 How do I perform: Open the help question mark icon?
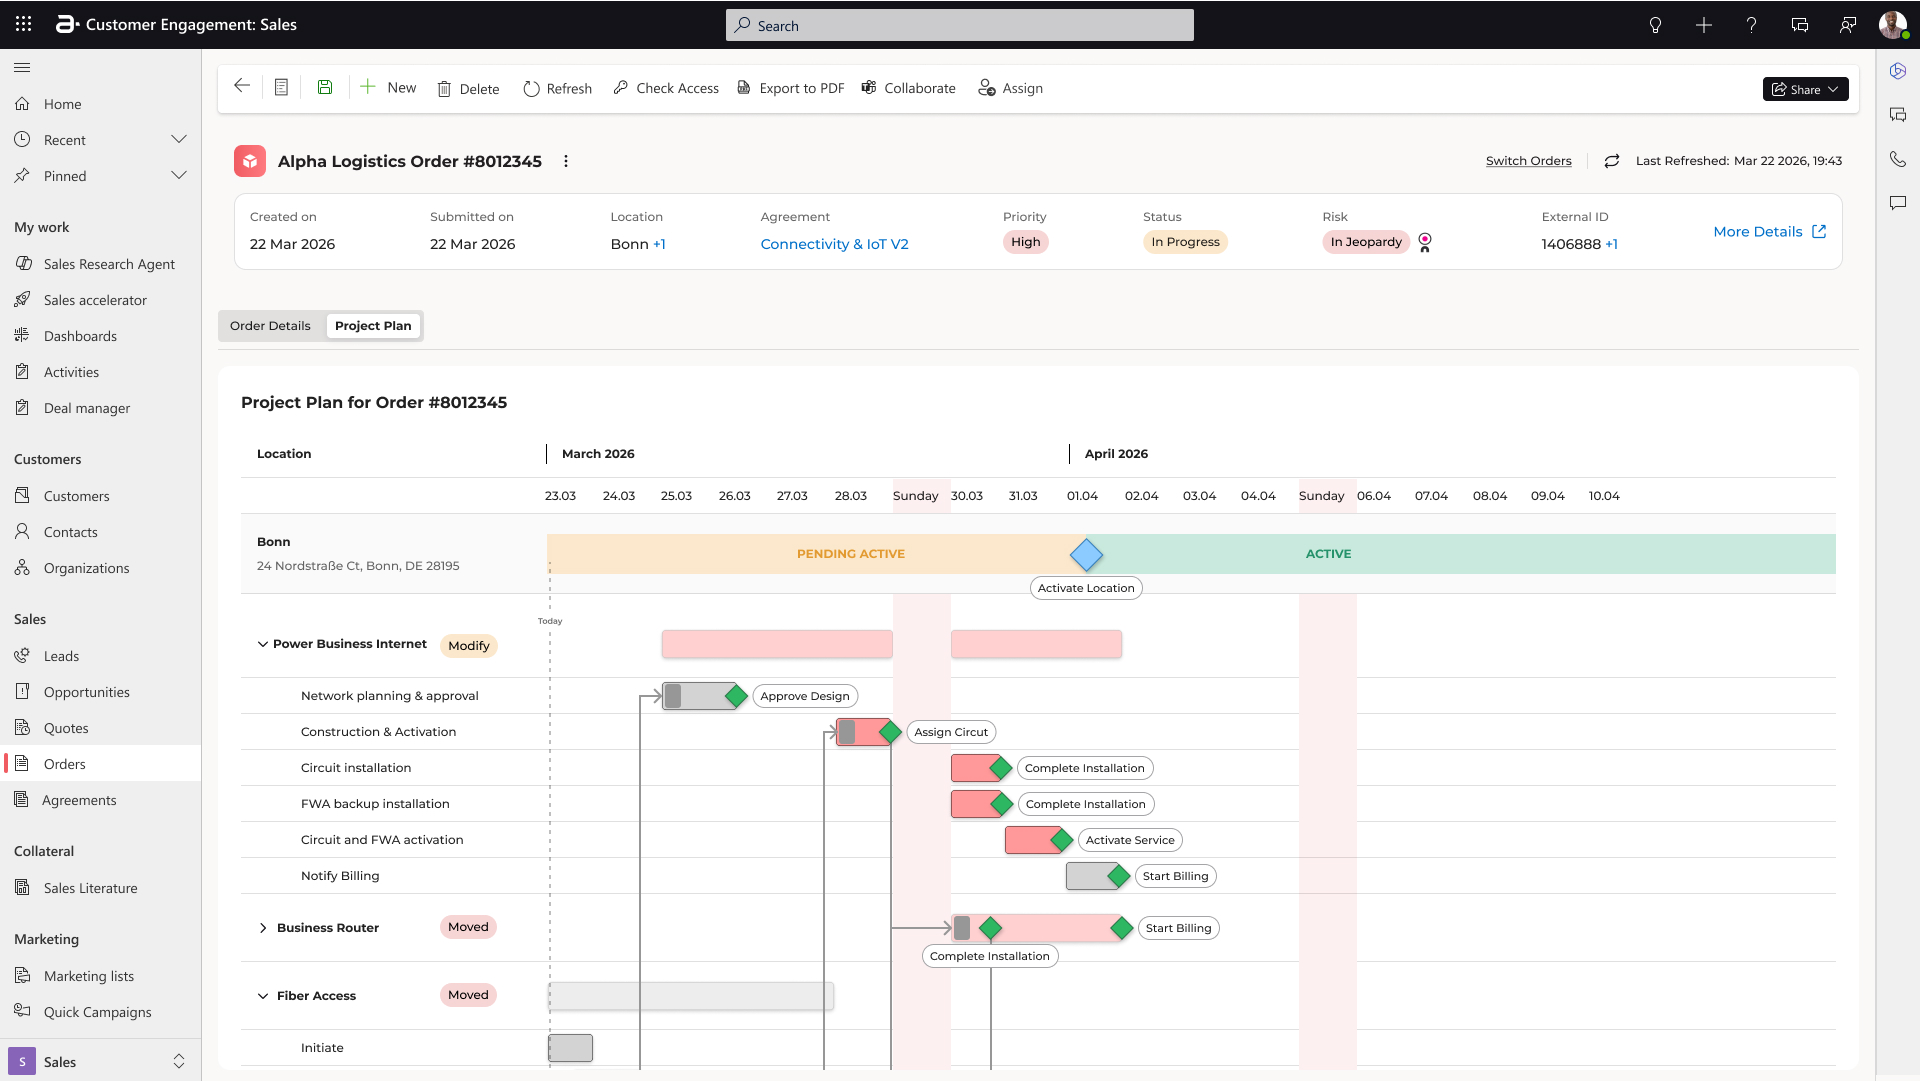1751,25
